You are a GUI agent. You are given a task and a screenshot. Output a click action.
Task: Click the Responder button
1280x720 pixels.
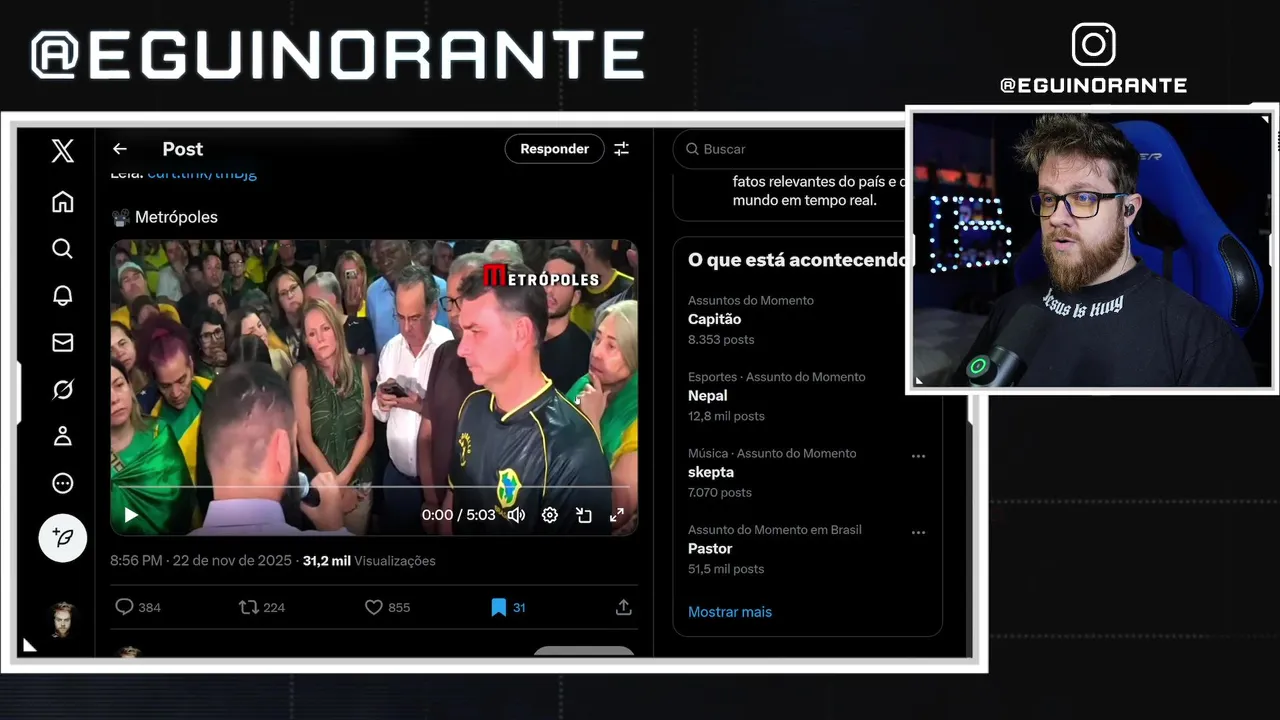(554, 149)
